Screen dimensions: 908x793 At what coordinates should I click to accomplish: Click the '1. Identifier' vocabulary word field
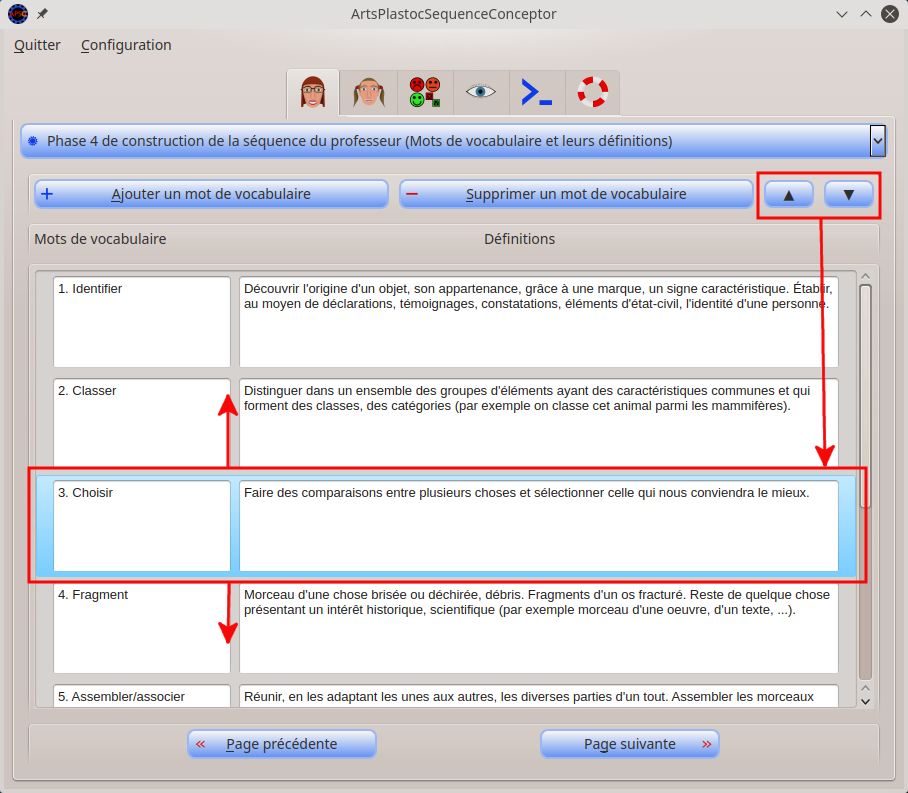pos(142,321)
